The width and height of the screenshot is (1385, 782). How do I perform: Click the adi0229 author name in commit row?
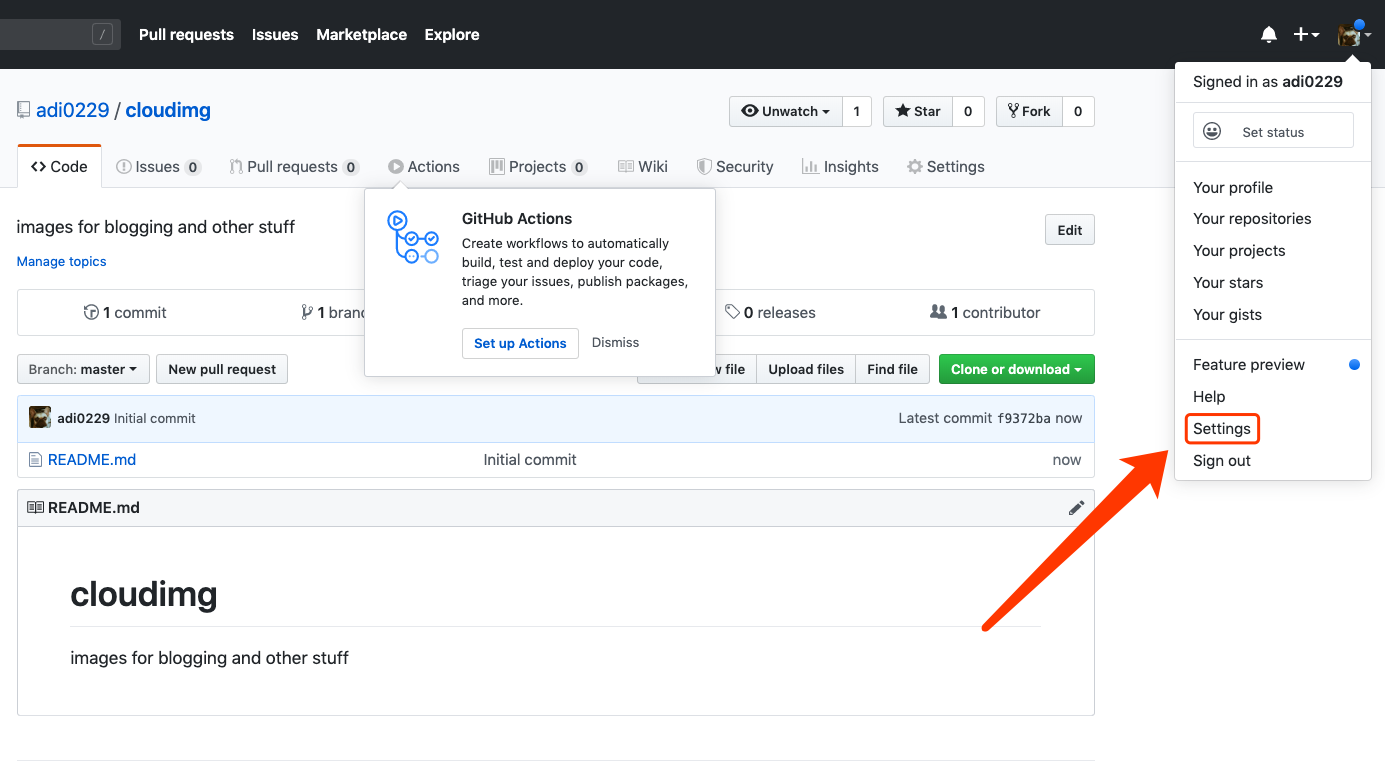click(x=83, y=418)
